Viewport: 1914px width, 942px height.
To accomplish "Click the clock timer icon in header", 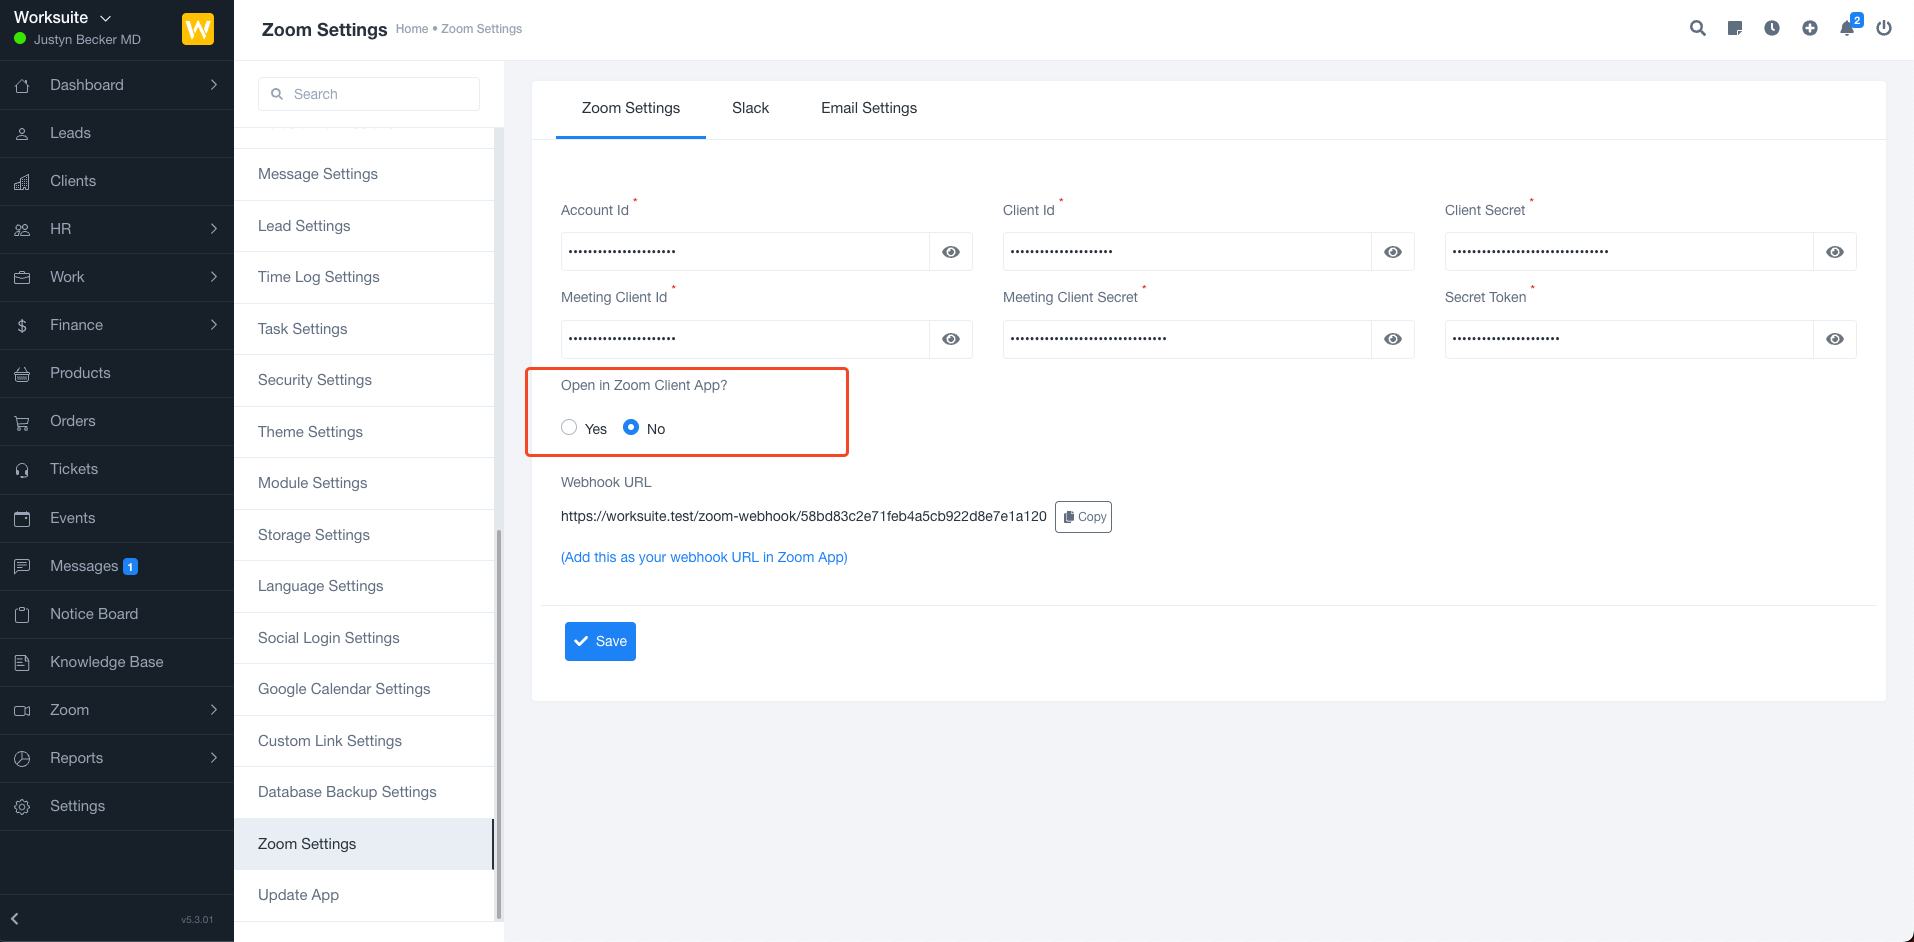I will [1772, 28].
